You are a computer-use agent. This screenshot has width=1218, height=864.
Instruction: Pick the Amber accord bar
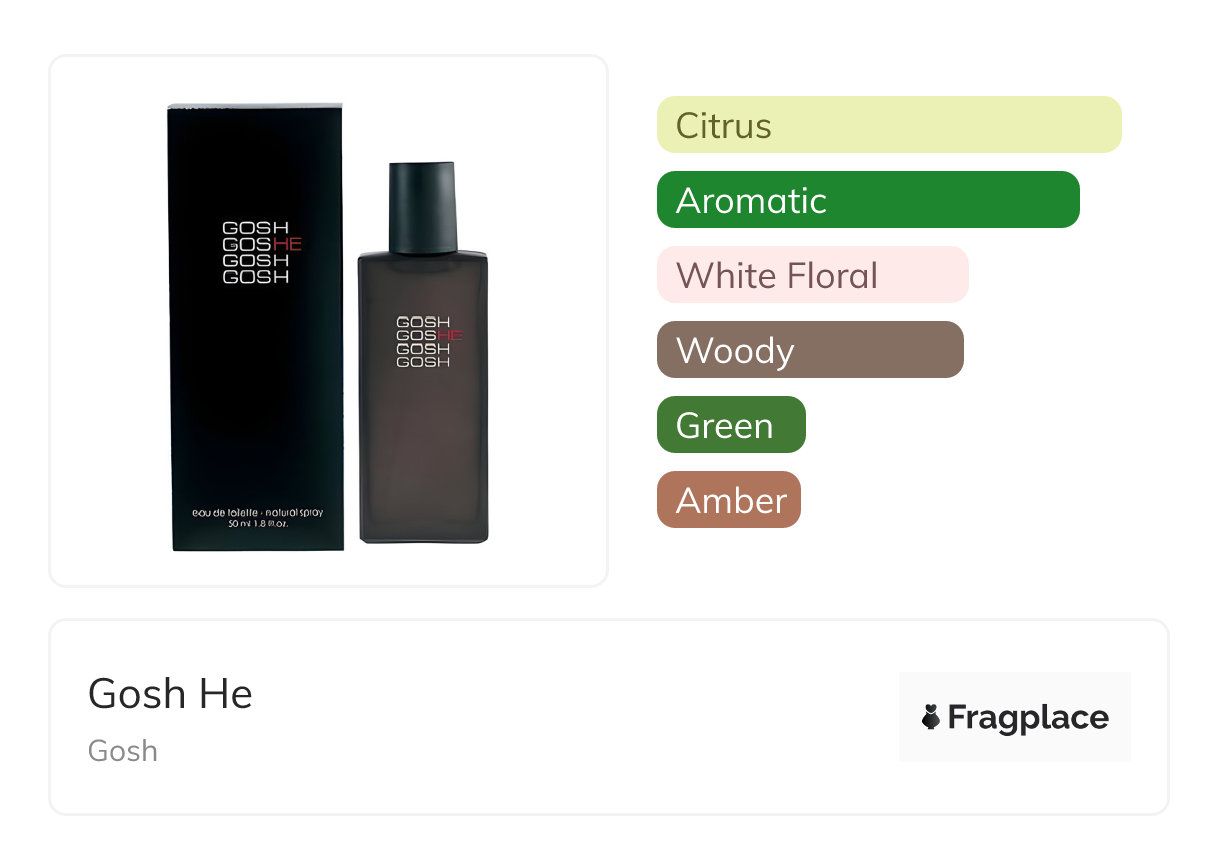click(729, 500)
